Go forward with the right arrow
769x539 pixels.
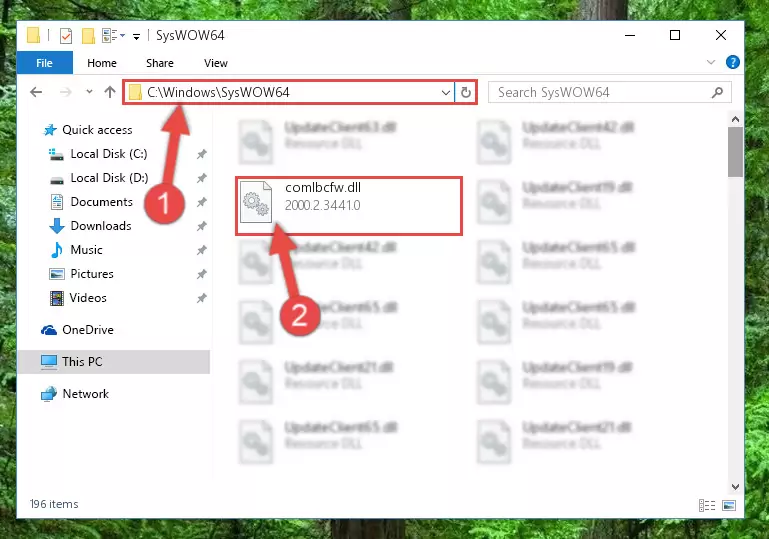[65, 92]
